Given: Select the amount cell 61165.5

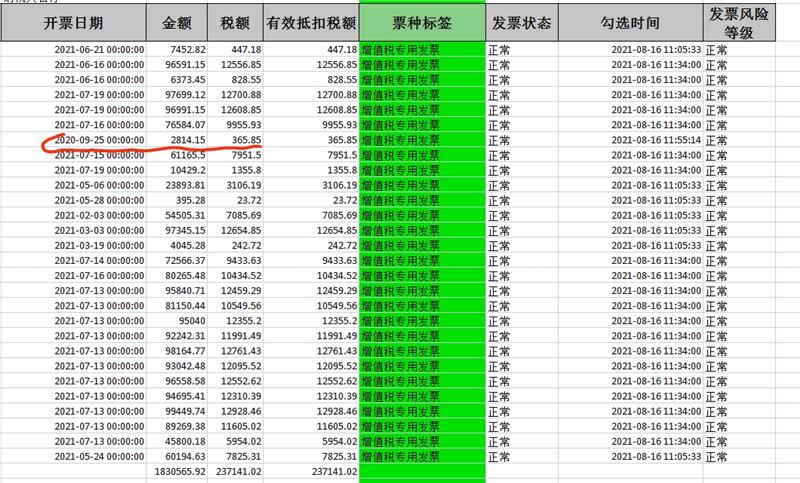Looking at the screenshot, I should point(187,155).
